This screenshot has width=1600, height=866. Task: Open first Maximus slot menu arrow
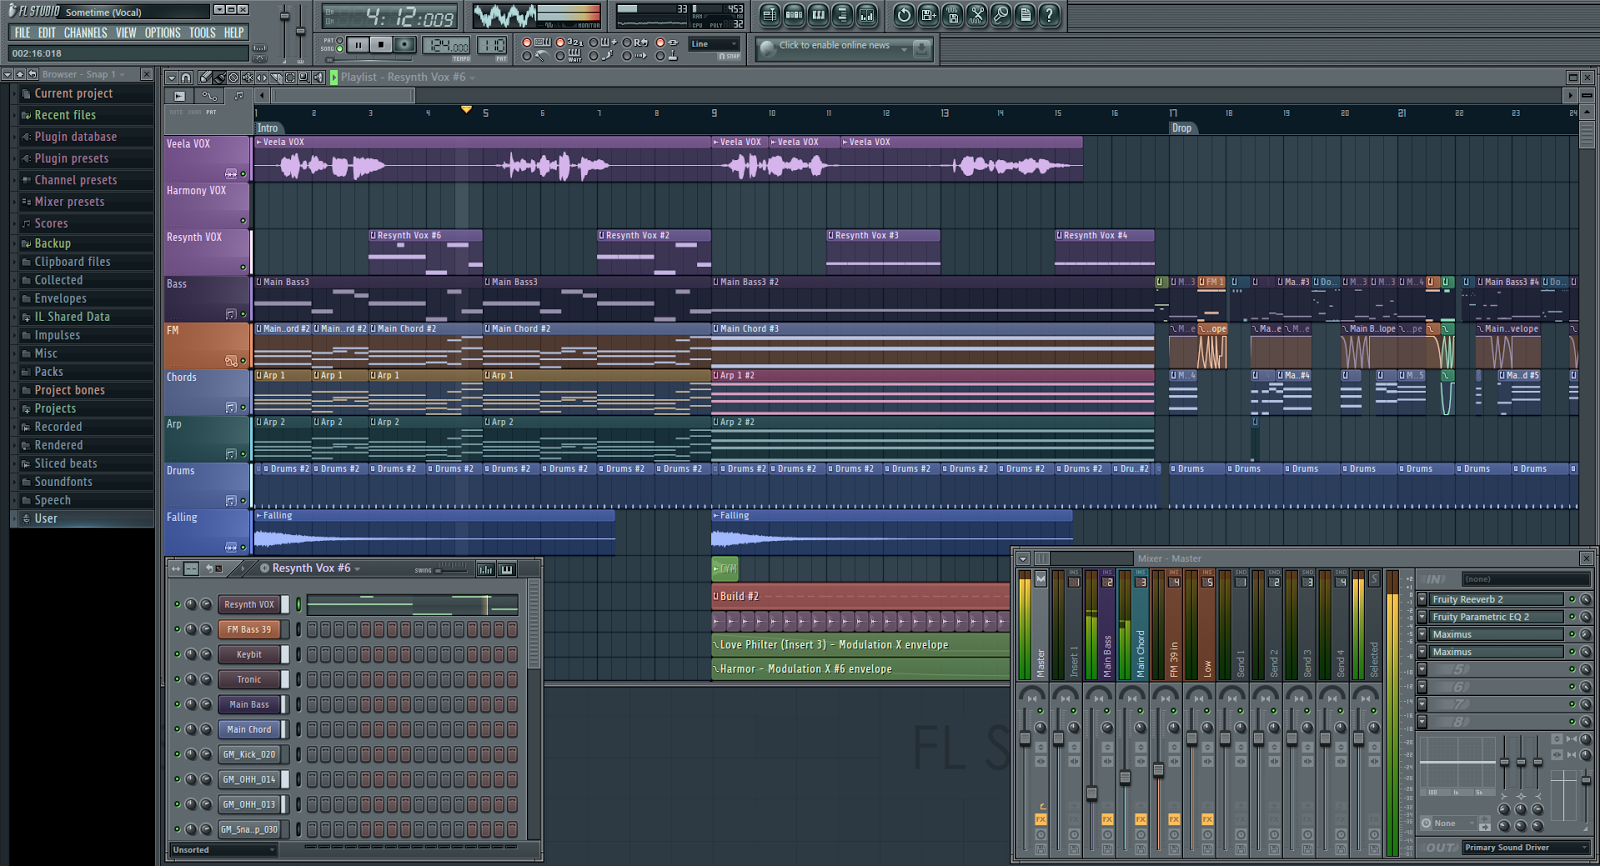coord(1422,634)
